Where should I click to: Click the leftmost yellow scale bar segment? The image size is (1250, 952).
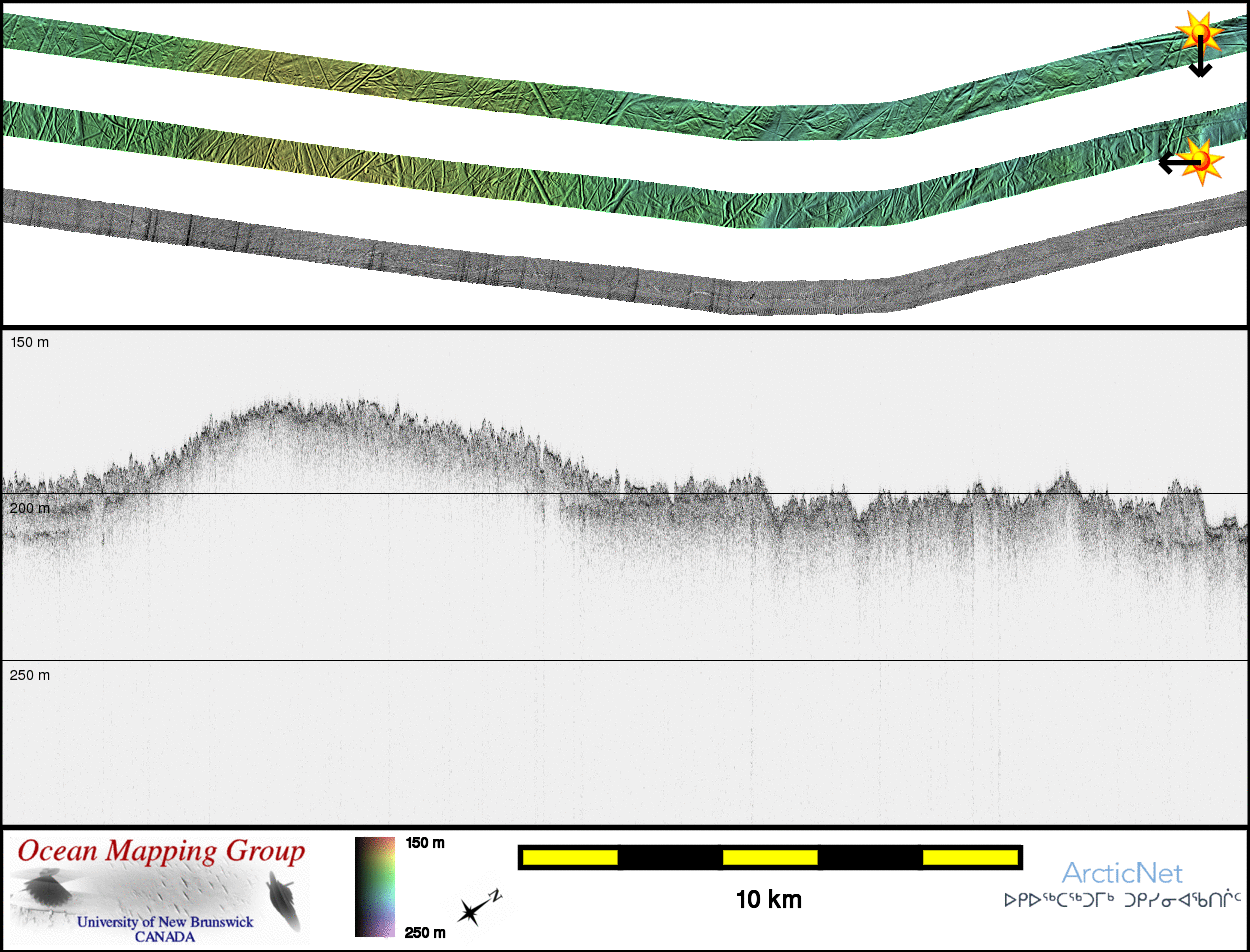[x=570, y=857]
